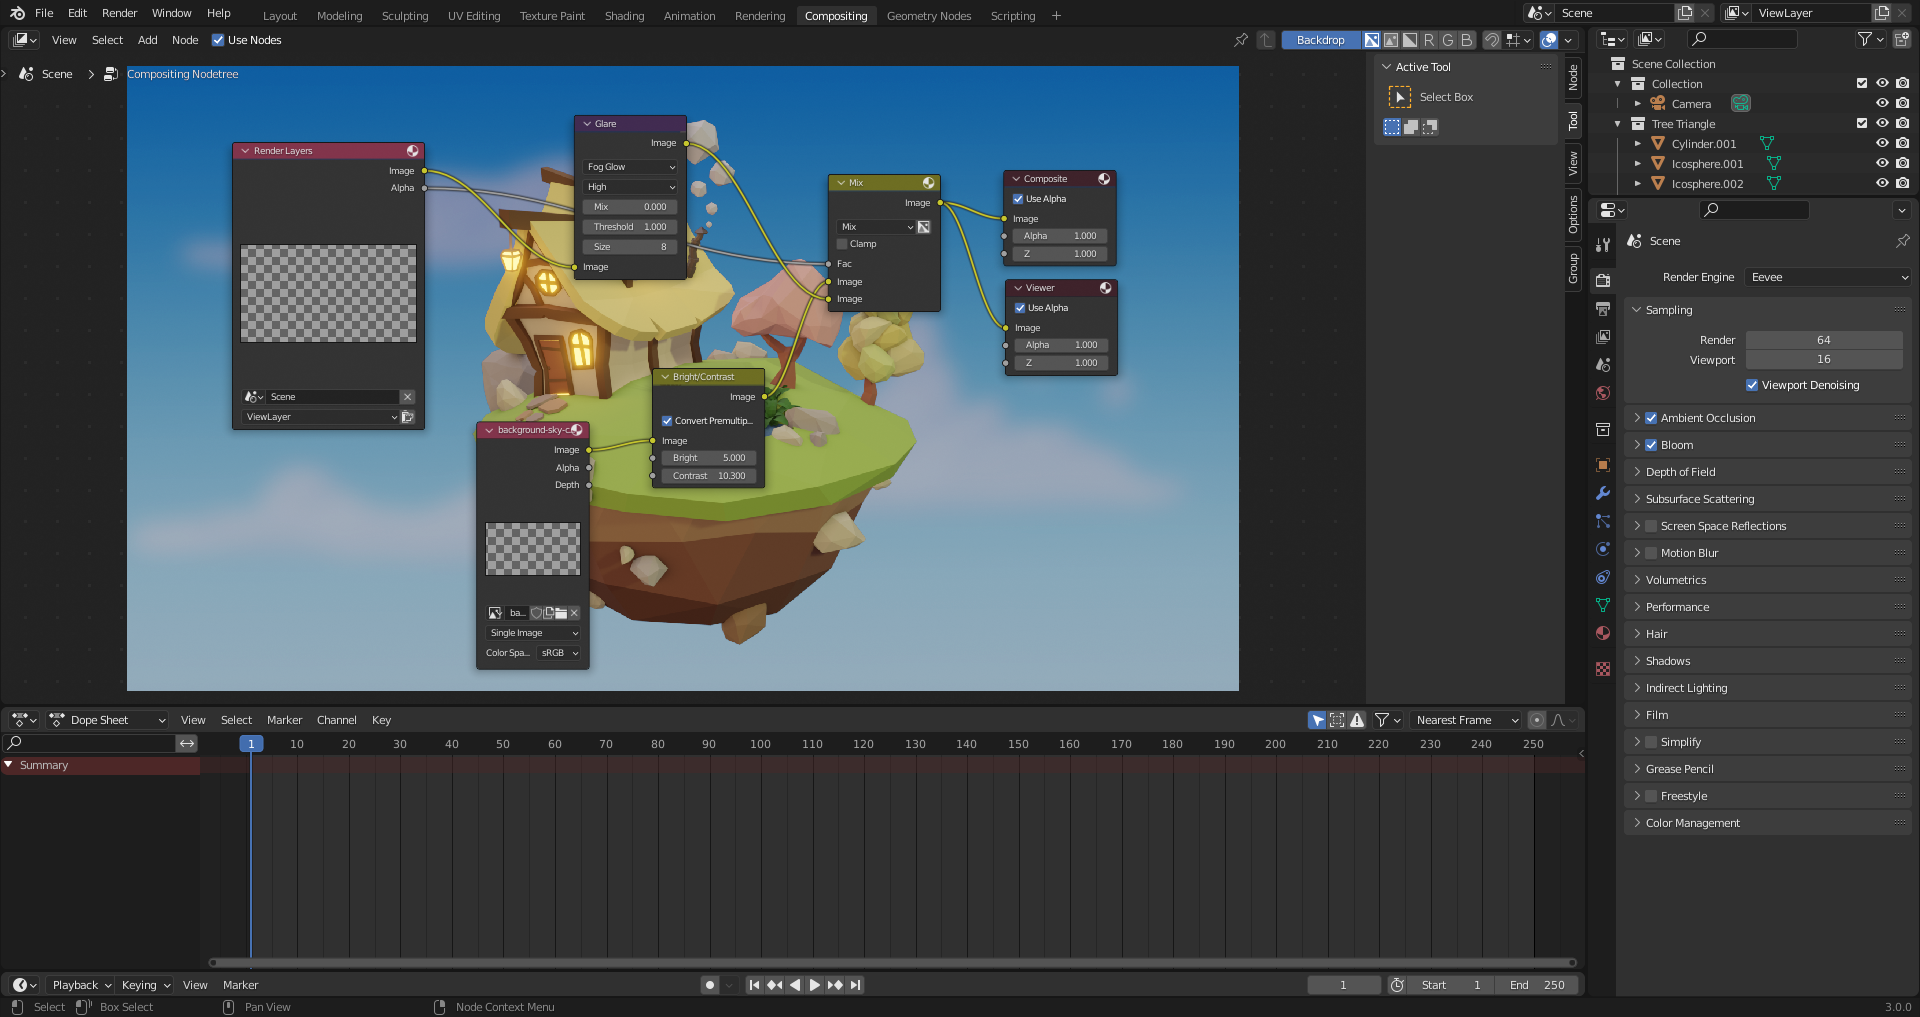1920x1017 pixels.
Task: Toggle auto keying record button
Action: pyautogui.click(x=710, y=985)
